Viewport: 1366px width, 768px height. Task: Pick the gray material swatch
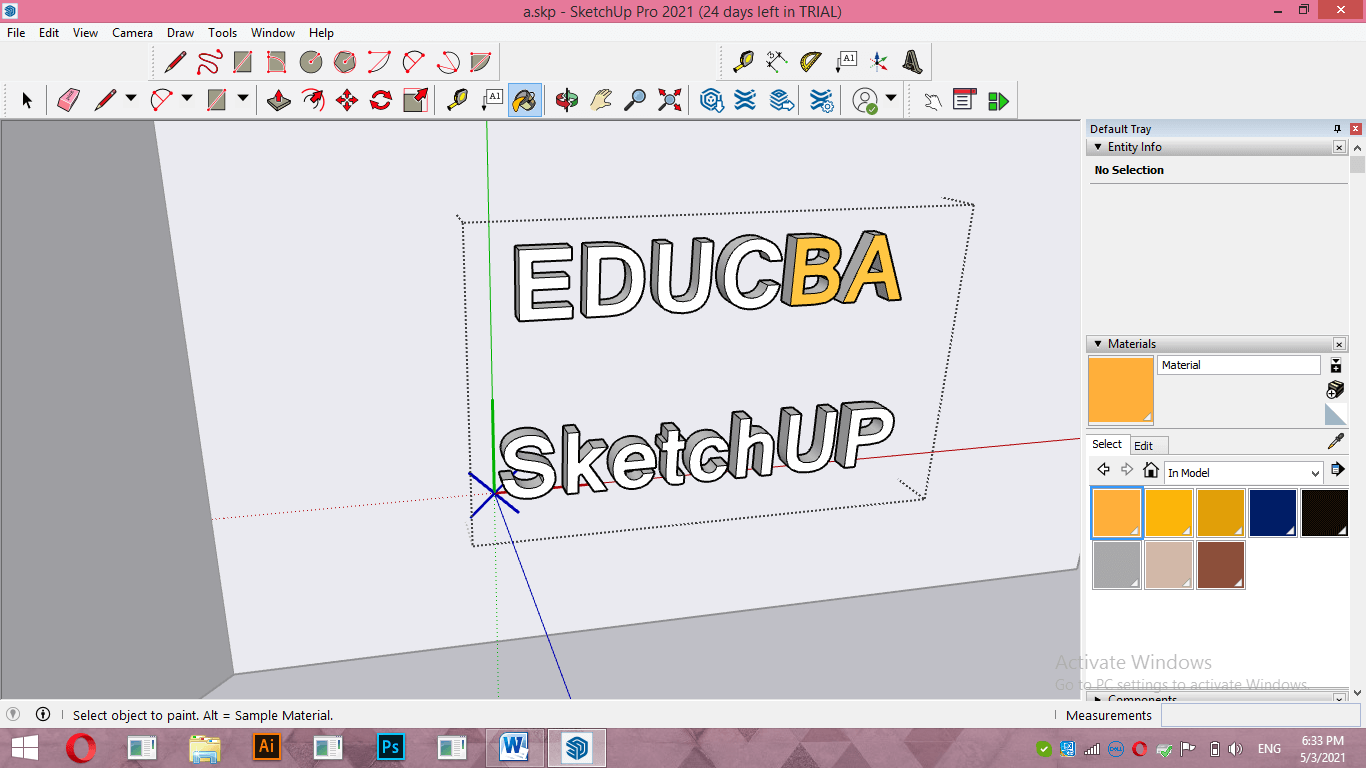[1117, 565]
